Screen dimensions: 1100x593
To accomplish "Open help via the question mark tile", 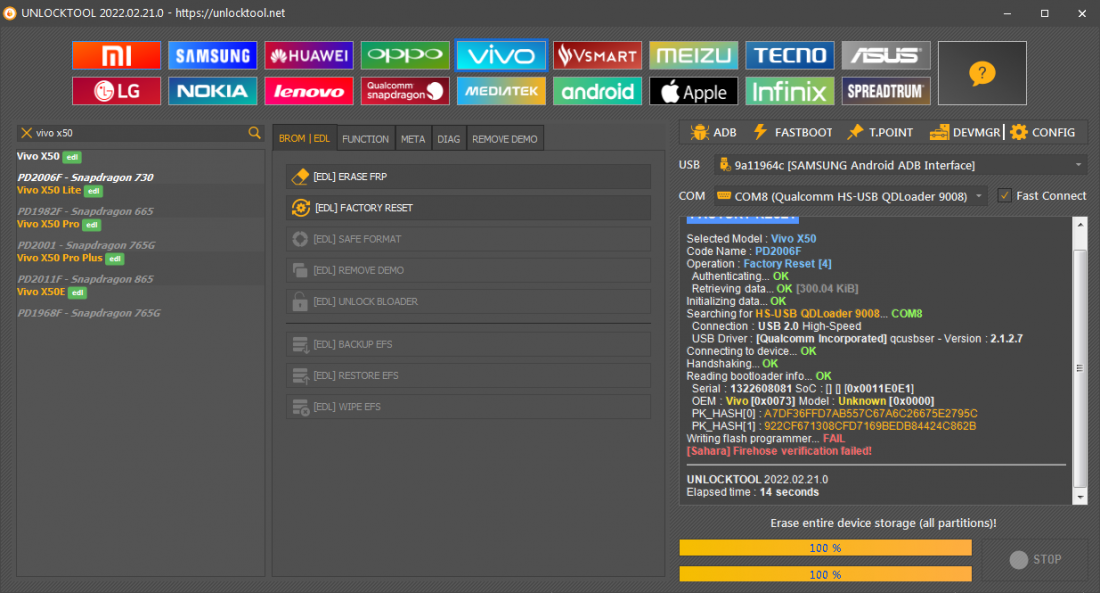I will [982, 73].
